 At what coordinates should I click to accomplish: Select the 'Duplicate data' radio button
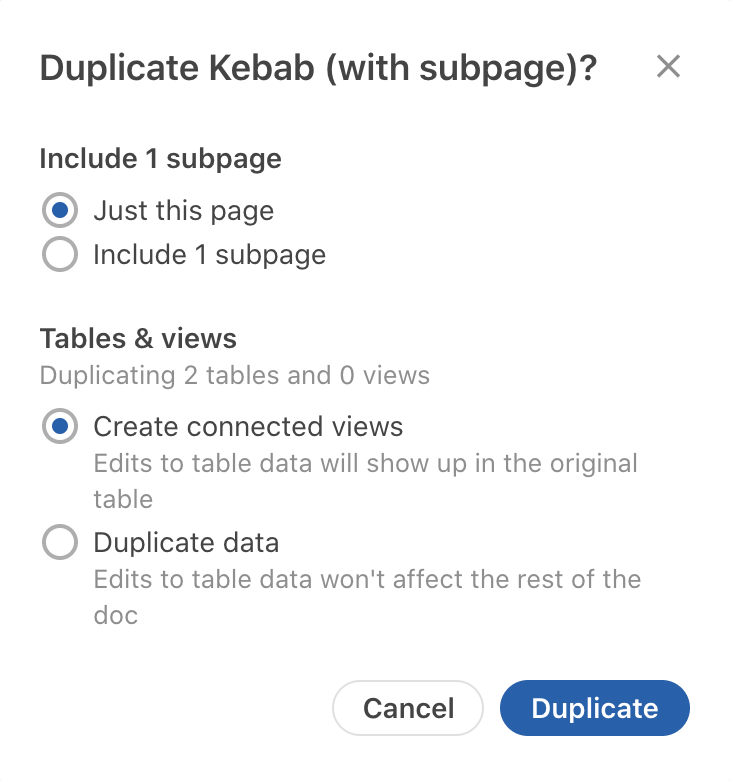click(60, 543)
